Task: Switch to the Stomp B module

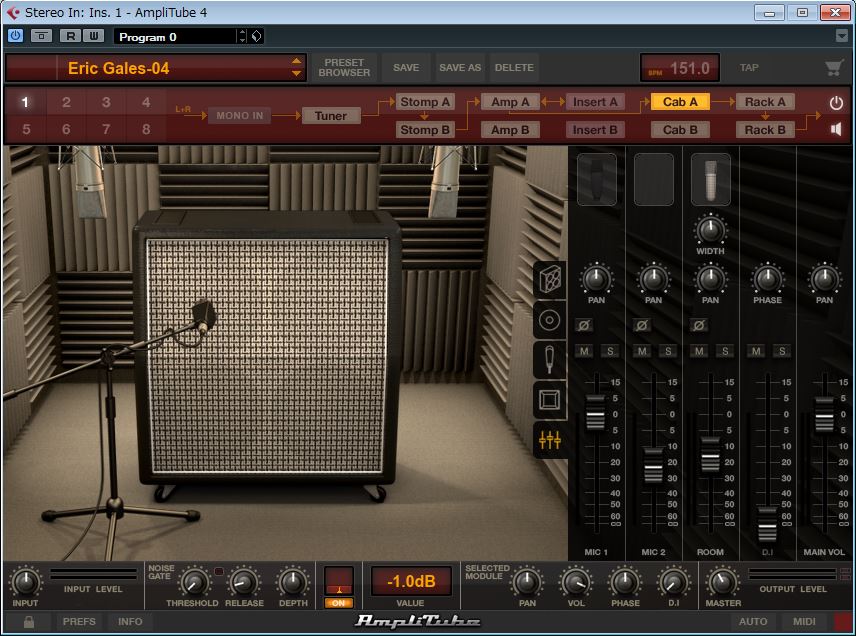Action: pyautogui.click(x=425, y=130)
